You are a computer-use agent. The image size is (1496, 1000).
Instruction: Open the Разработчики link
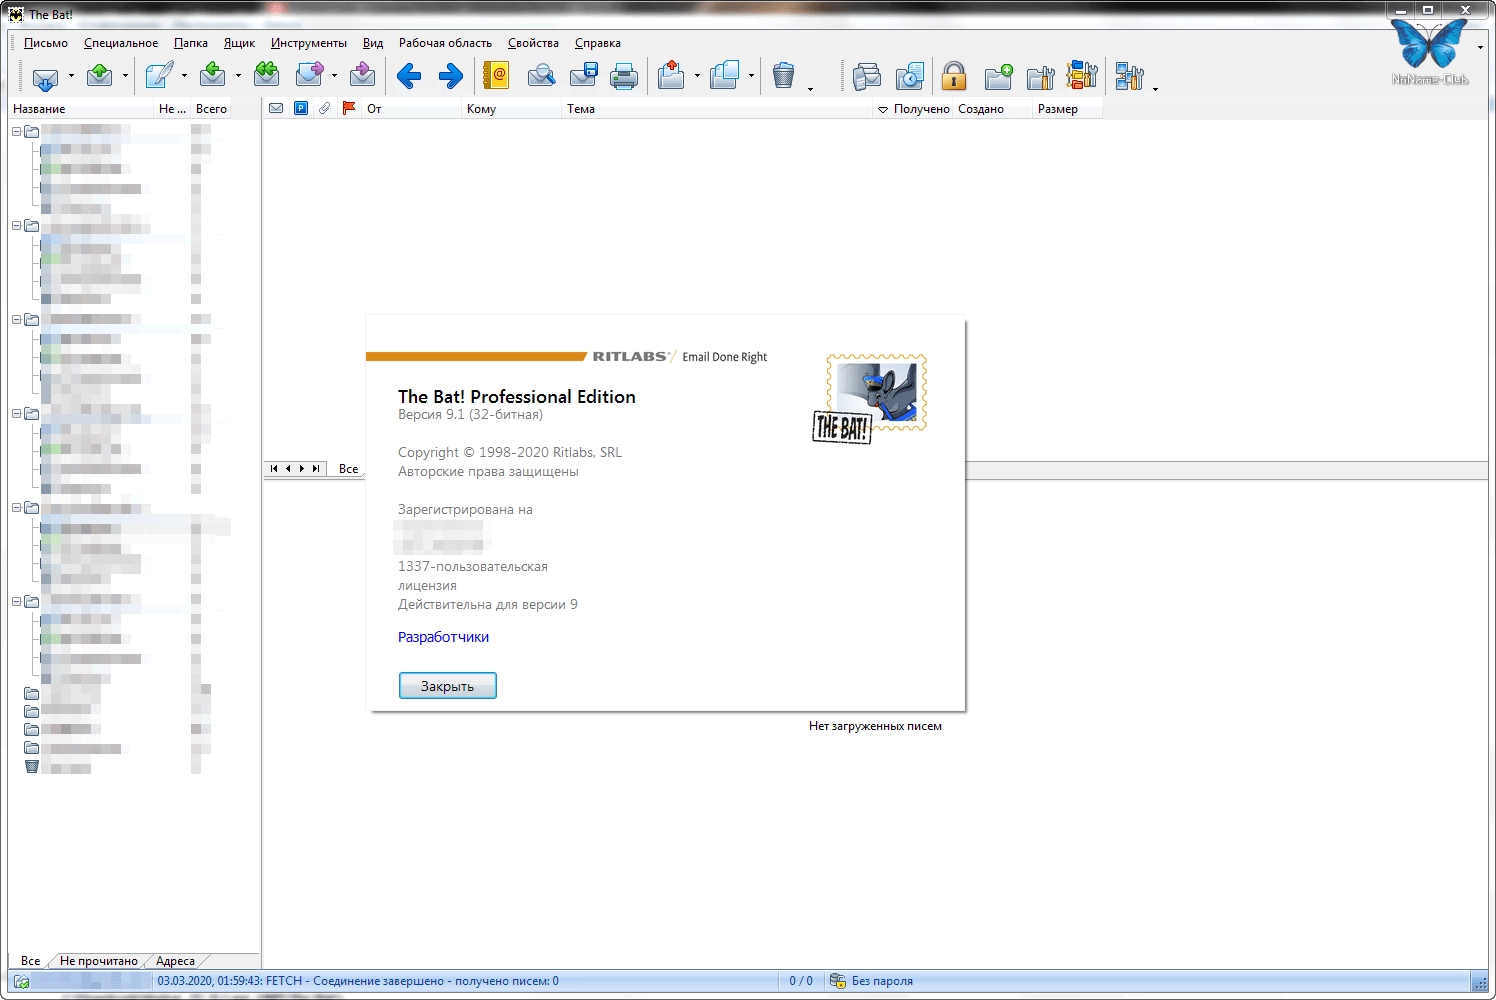(x=443, y=637)
